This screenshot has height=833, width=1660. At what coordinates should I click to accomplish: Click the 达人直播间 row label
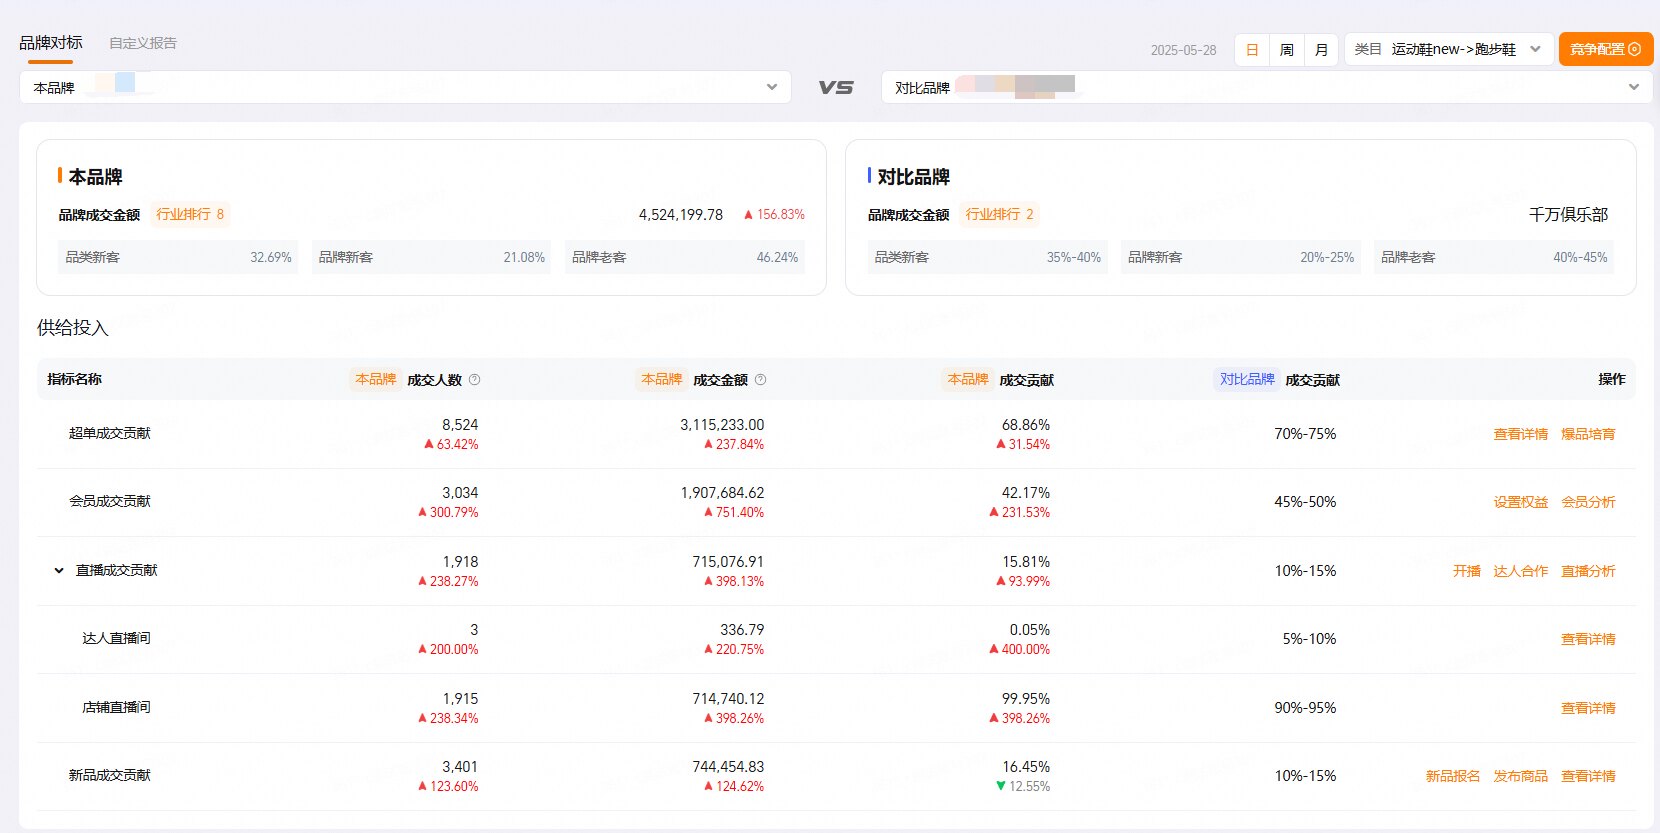click(x=116, y=638)
